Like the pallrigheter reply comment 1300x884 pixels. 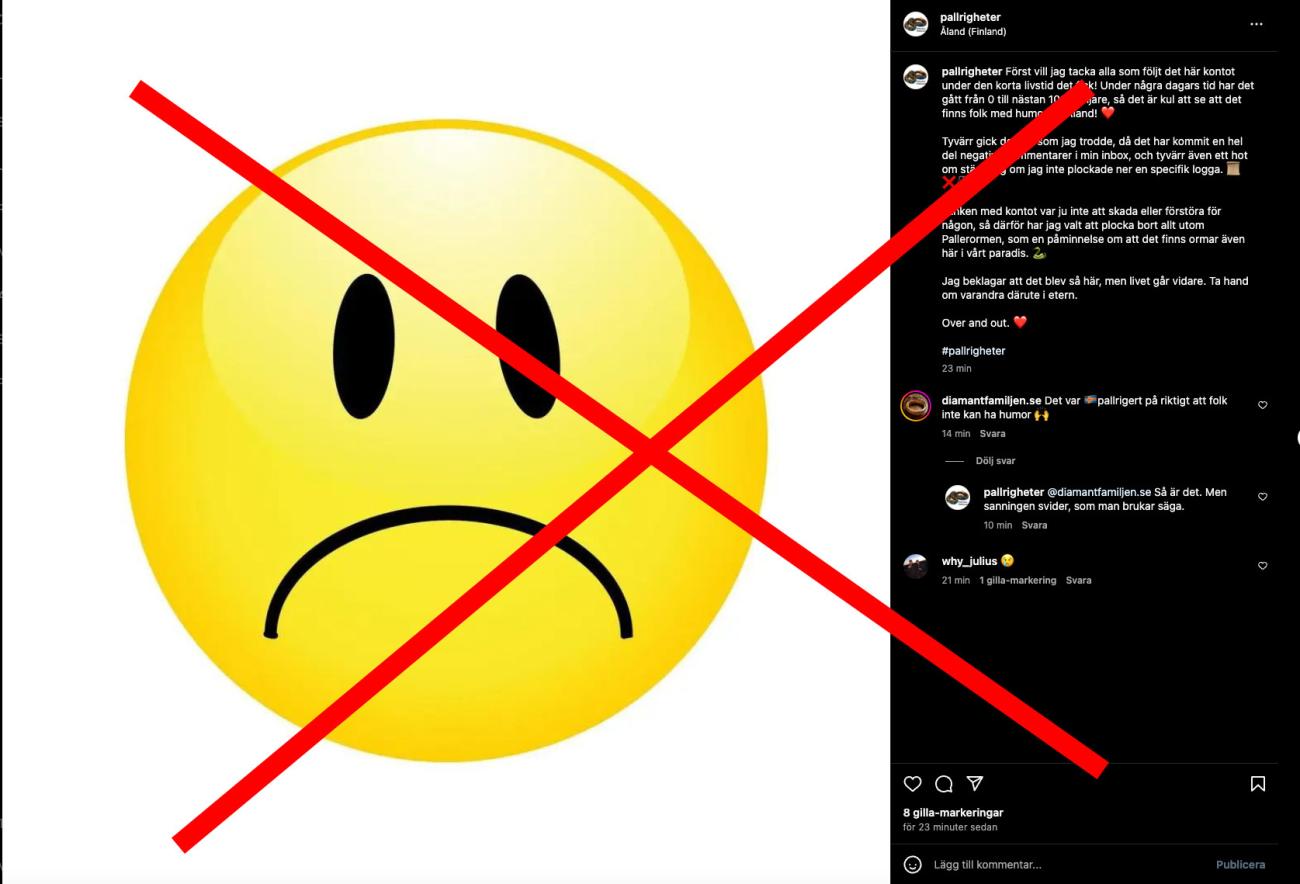coord(1262,497)
